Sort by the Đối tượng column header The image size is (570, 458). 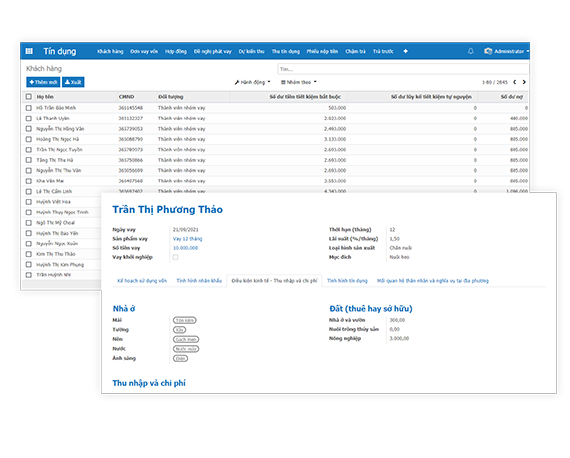pyautogui.click(x=170, y=97)
